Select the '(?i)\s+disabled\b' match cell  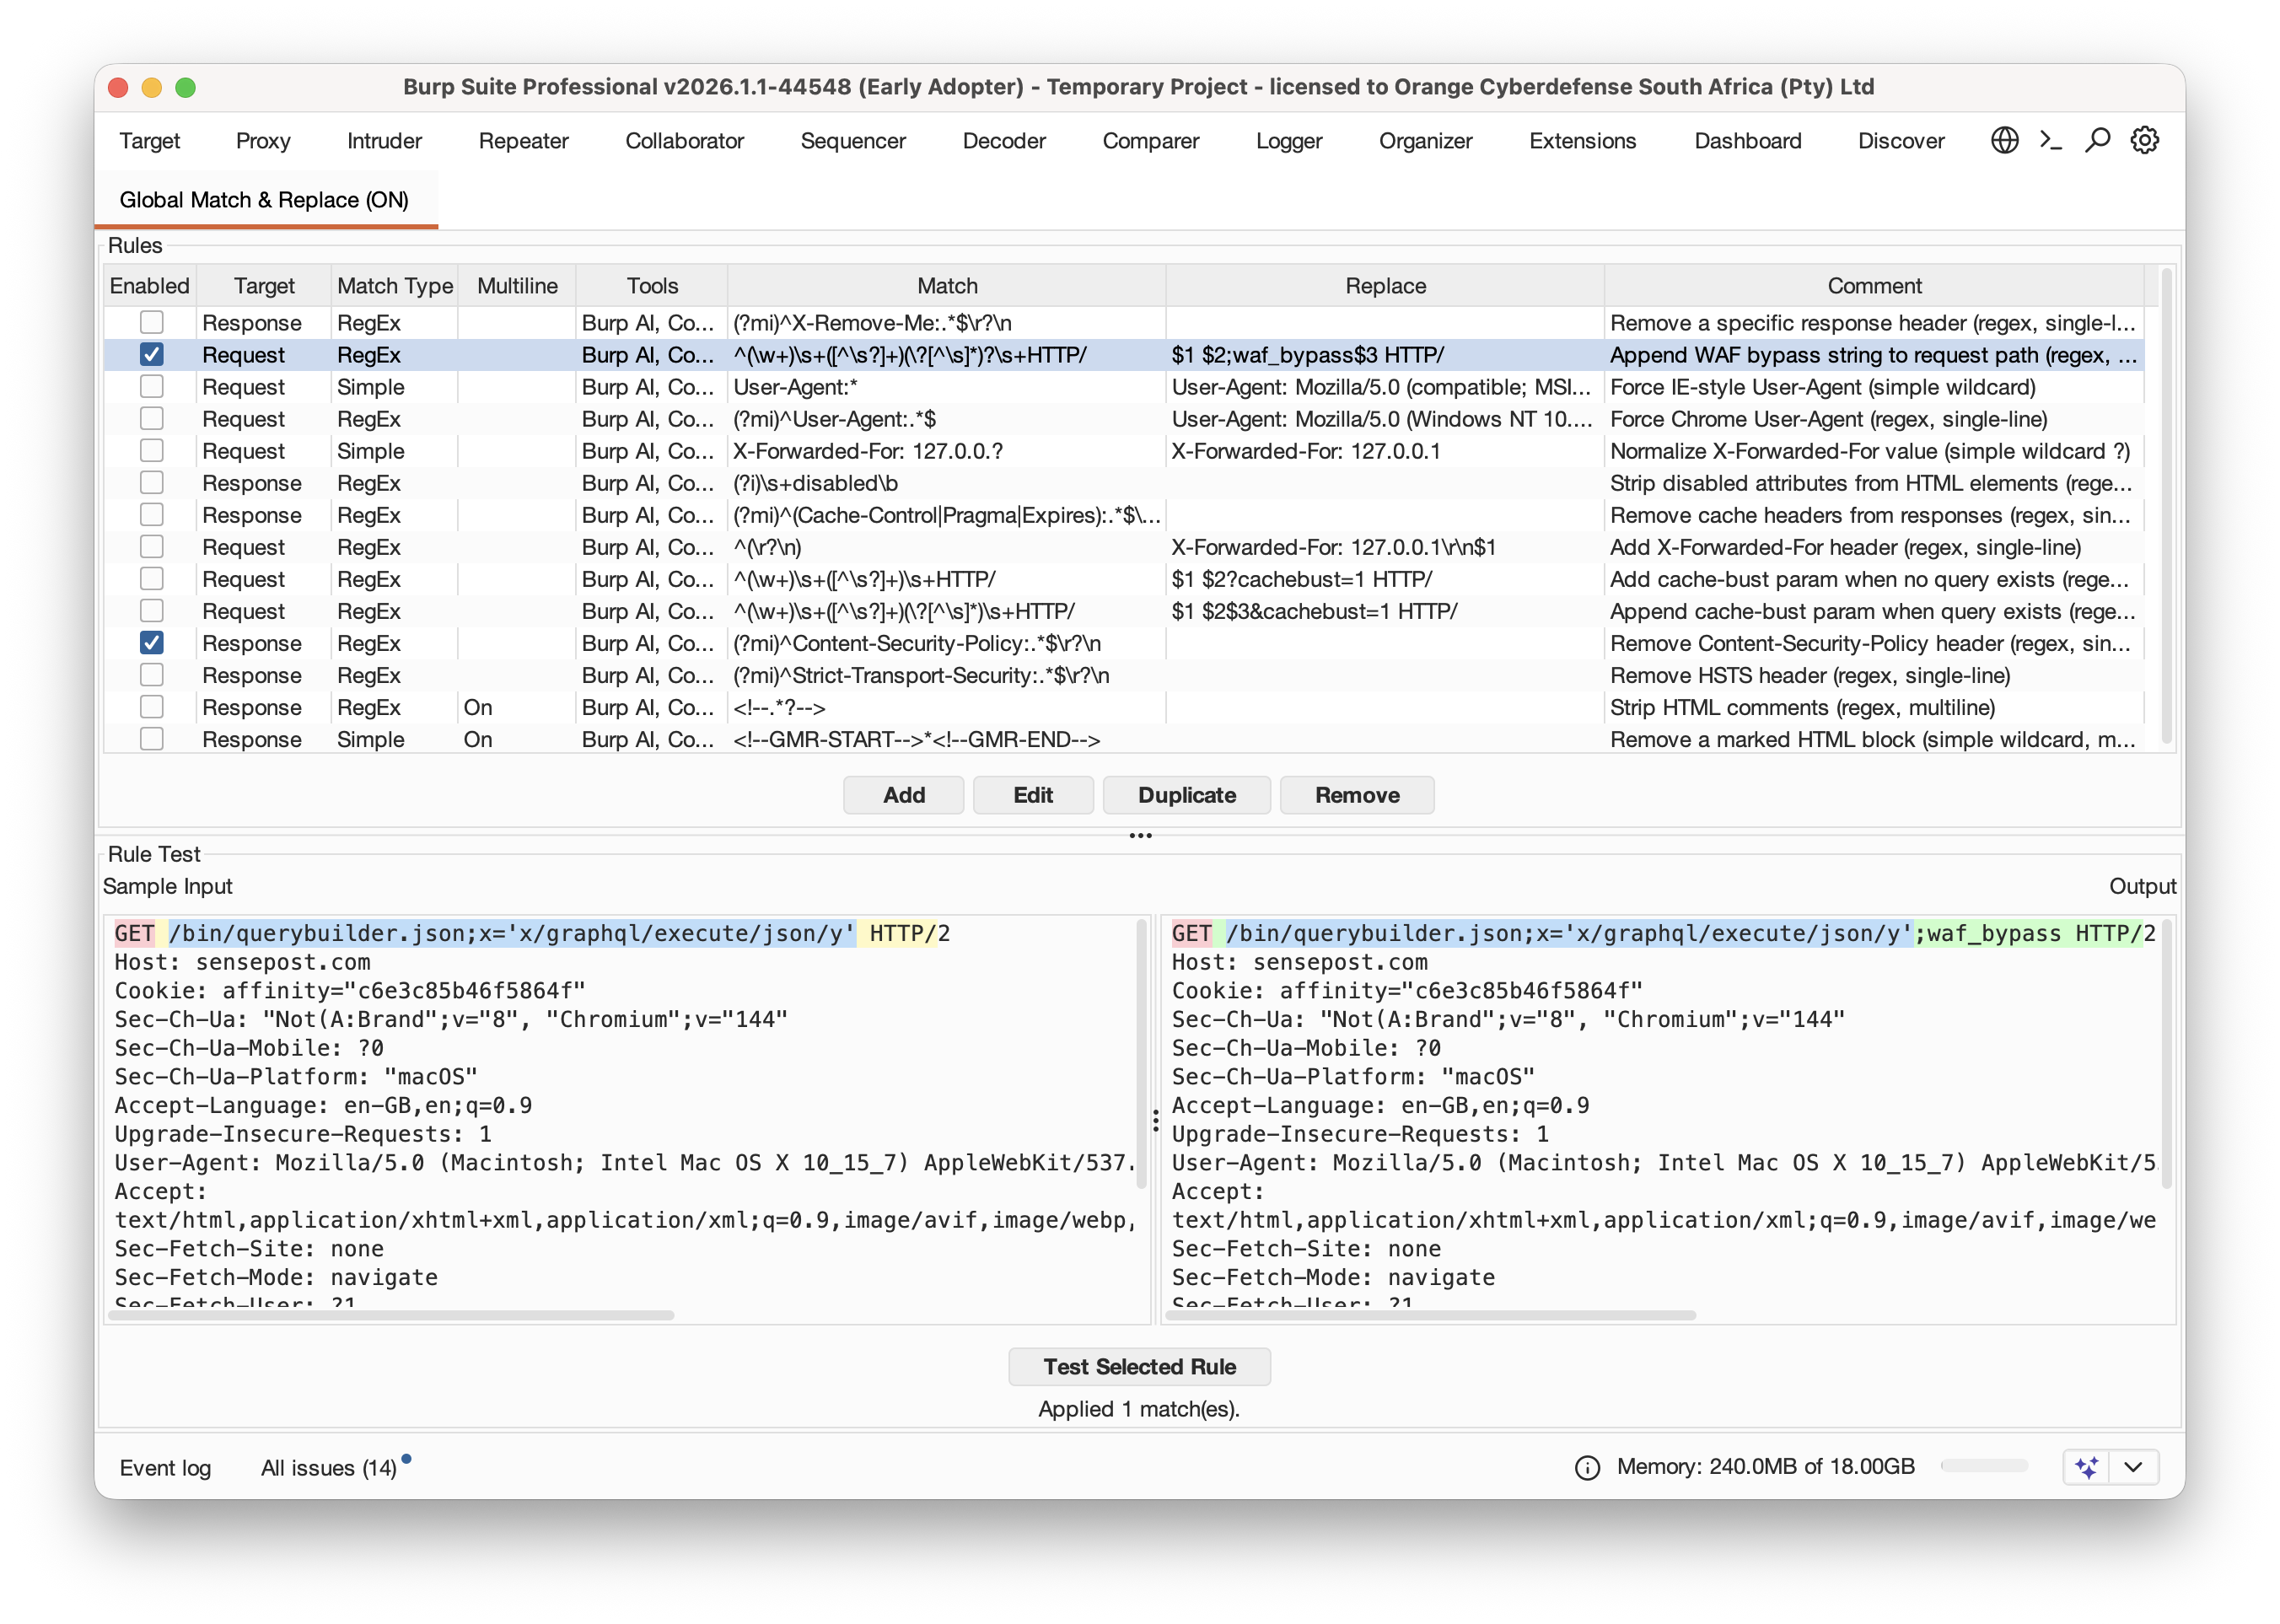947,483
